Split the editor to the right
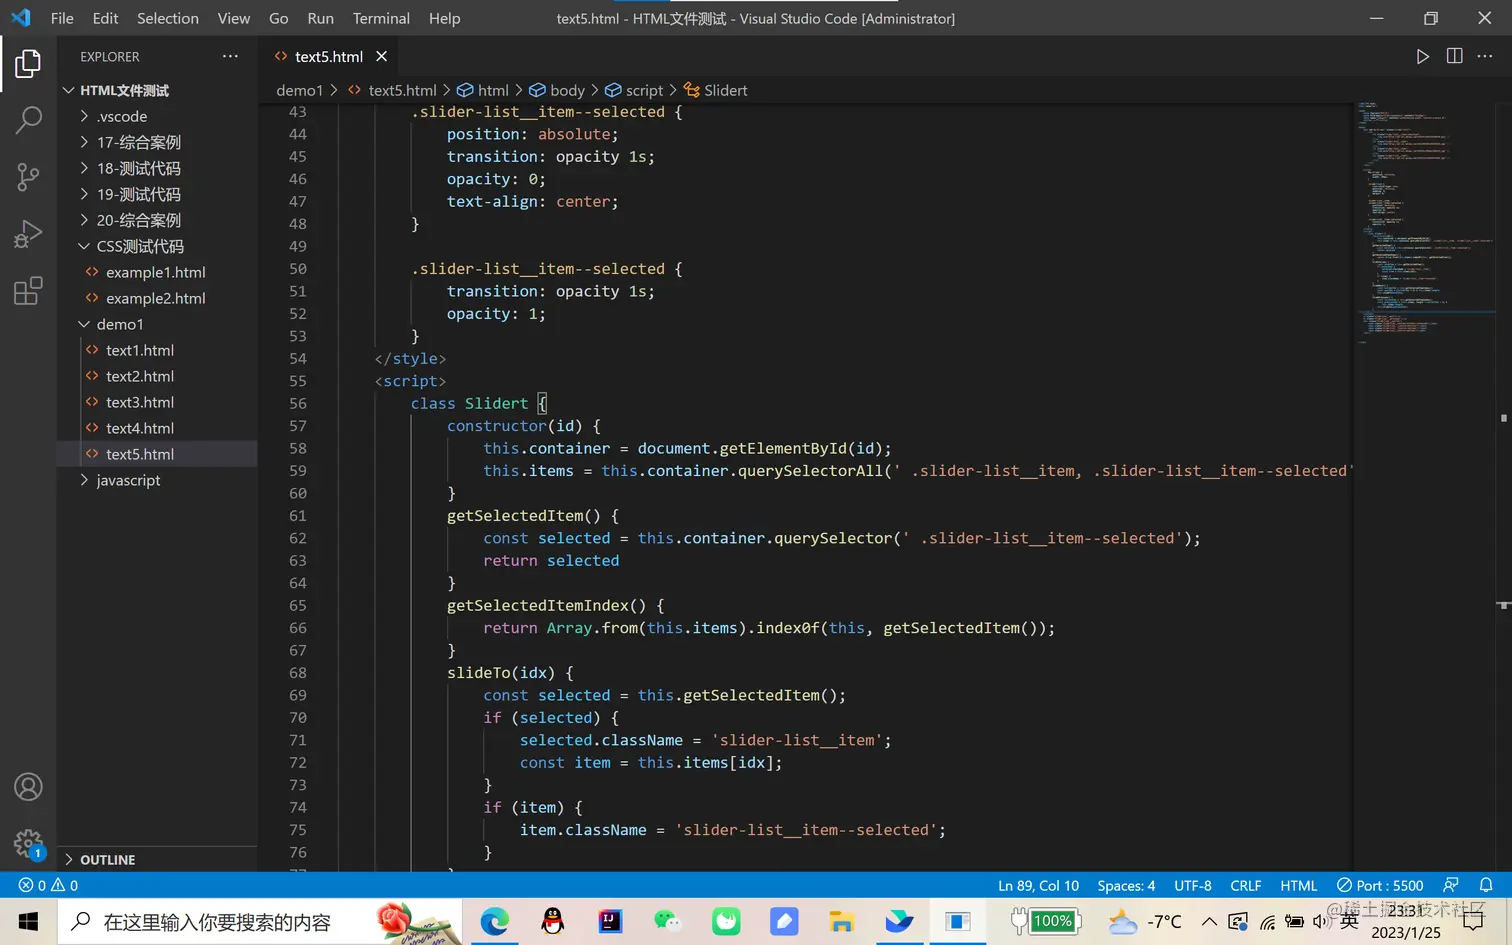Image resolution: width=1512 pixels, height=945 pixels. pyautogui.click(x=1454, y=57)
